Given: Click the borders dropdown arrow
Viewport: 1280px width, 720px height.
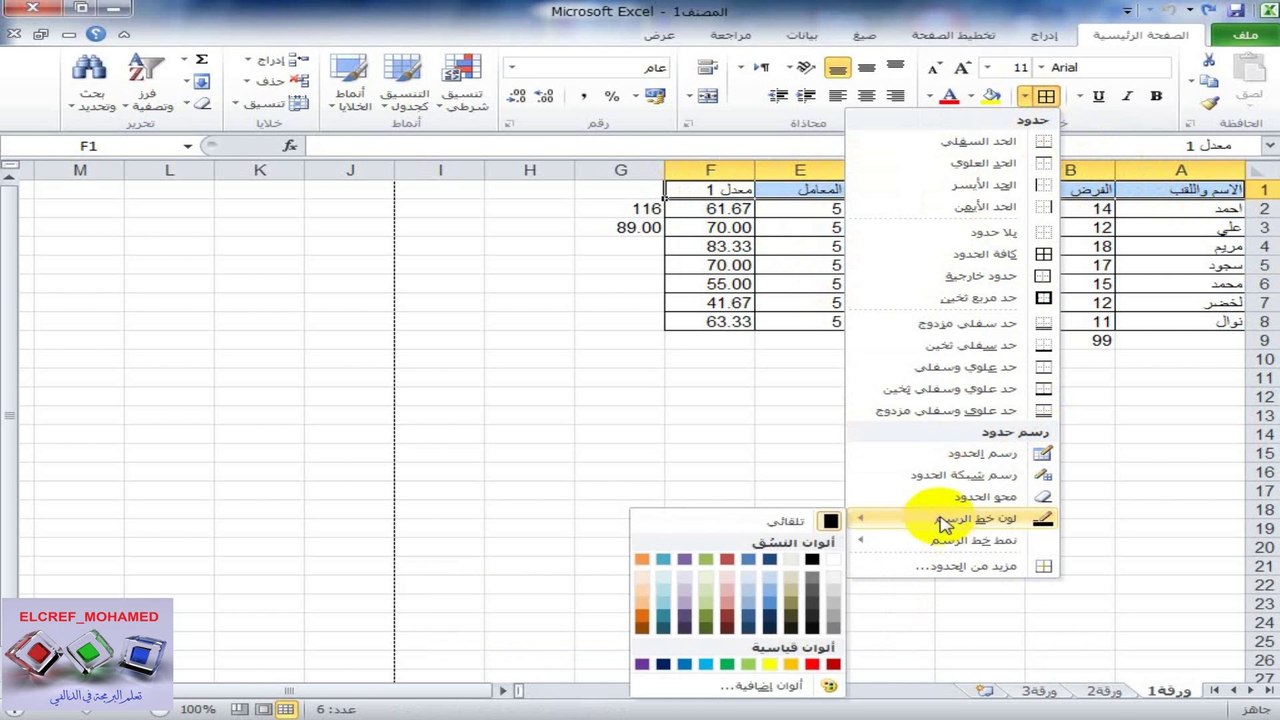Looking at the screenshot, I should [1026, 96].
